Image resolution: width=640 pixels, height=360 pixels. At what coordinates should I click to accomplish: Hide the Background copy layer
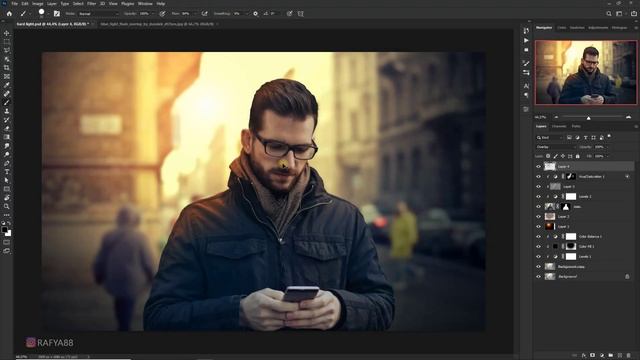[x=538, y=267]
